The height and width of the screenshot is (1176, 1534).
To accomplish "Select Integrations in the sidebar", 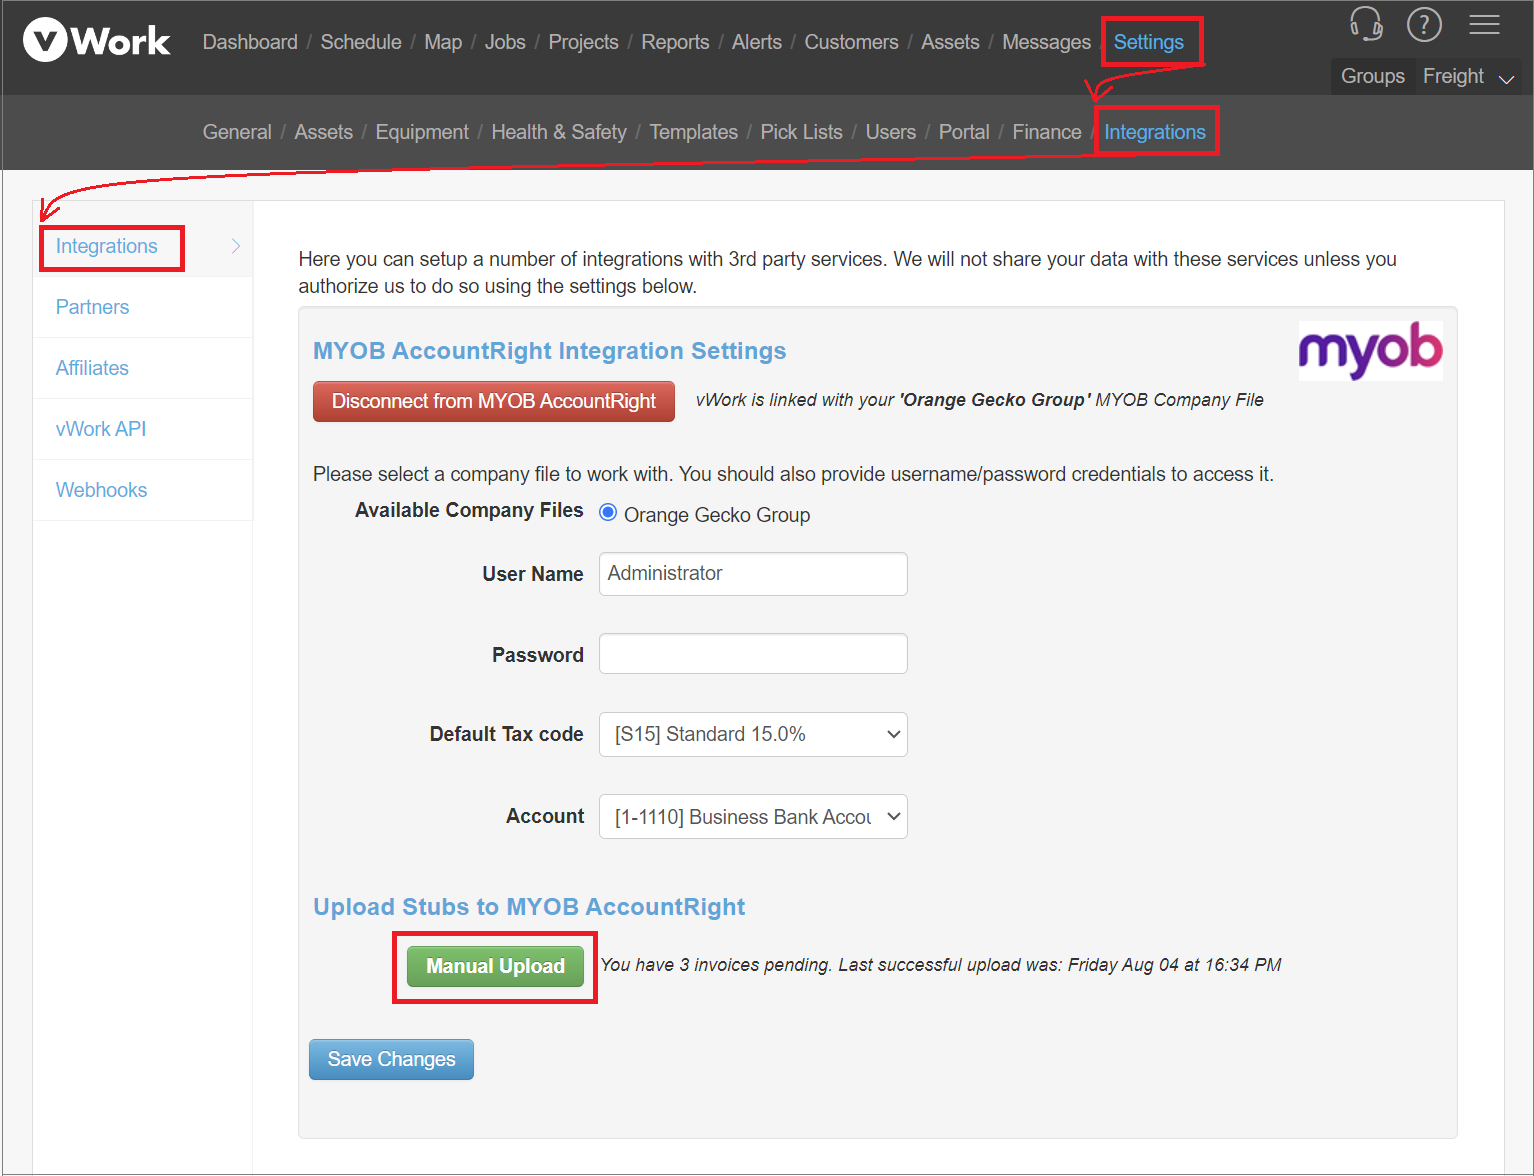I will (107, 246).
